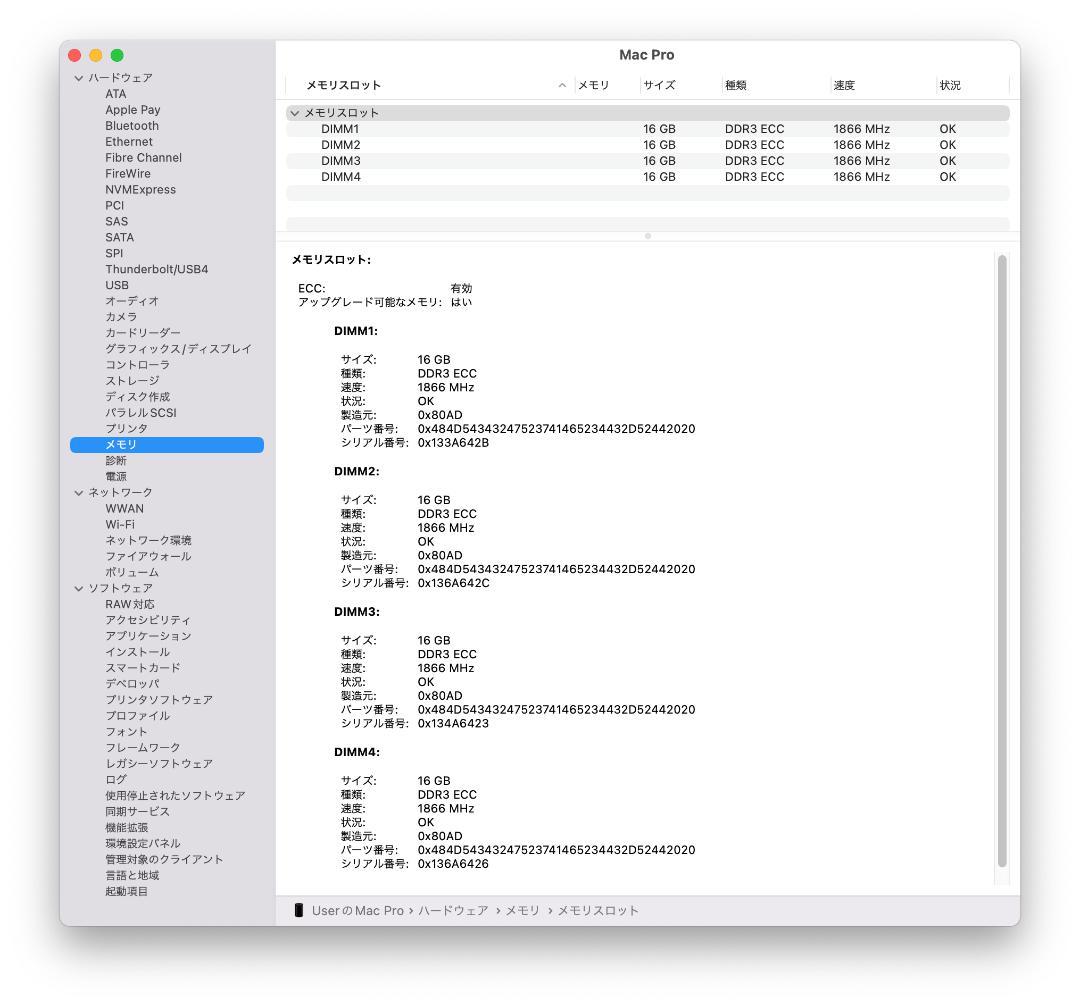Select Wi-Fi under ネットワーク
This screenshot has width=1080, height=1005.
tap(123, 524)
